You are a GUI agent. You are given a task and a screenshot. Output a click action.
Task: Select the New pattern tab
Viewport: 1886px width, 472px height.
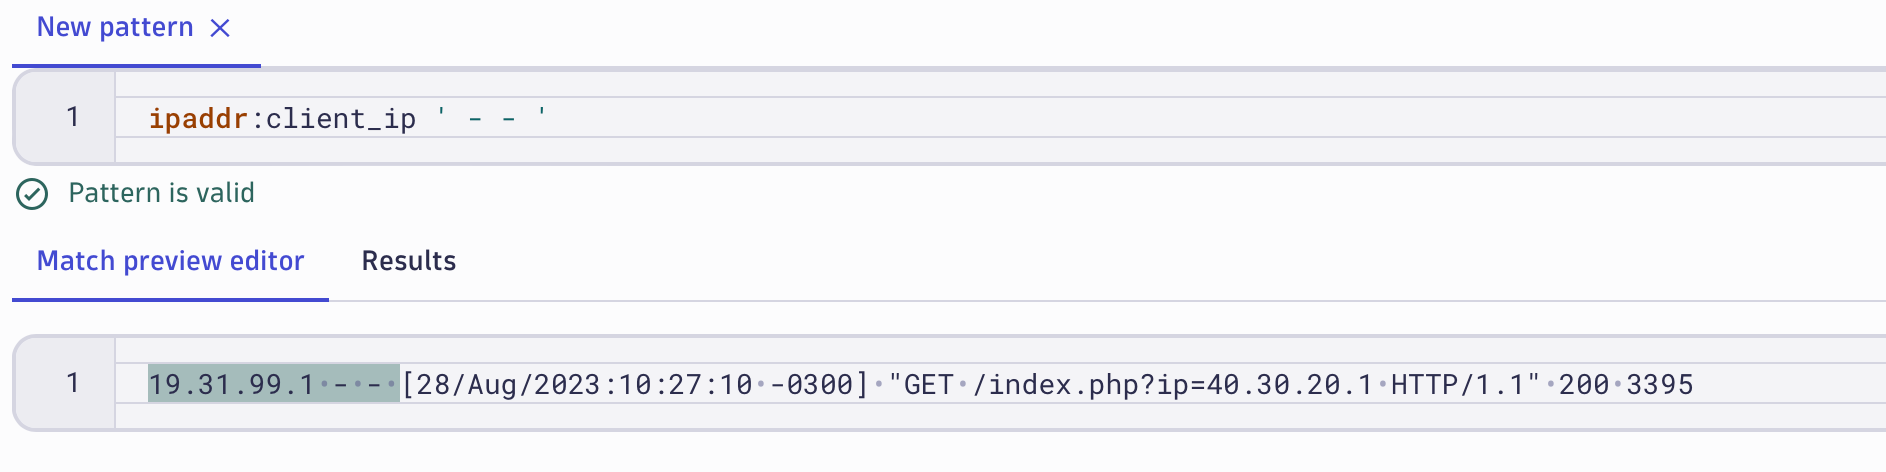(114, 28)
